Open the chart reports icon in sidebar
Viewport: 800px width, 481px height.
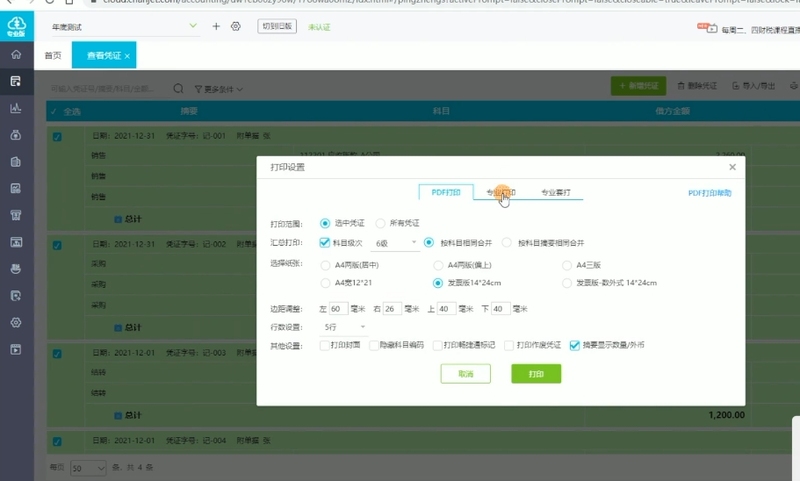point(15,108)
